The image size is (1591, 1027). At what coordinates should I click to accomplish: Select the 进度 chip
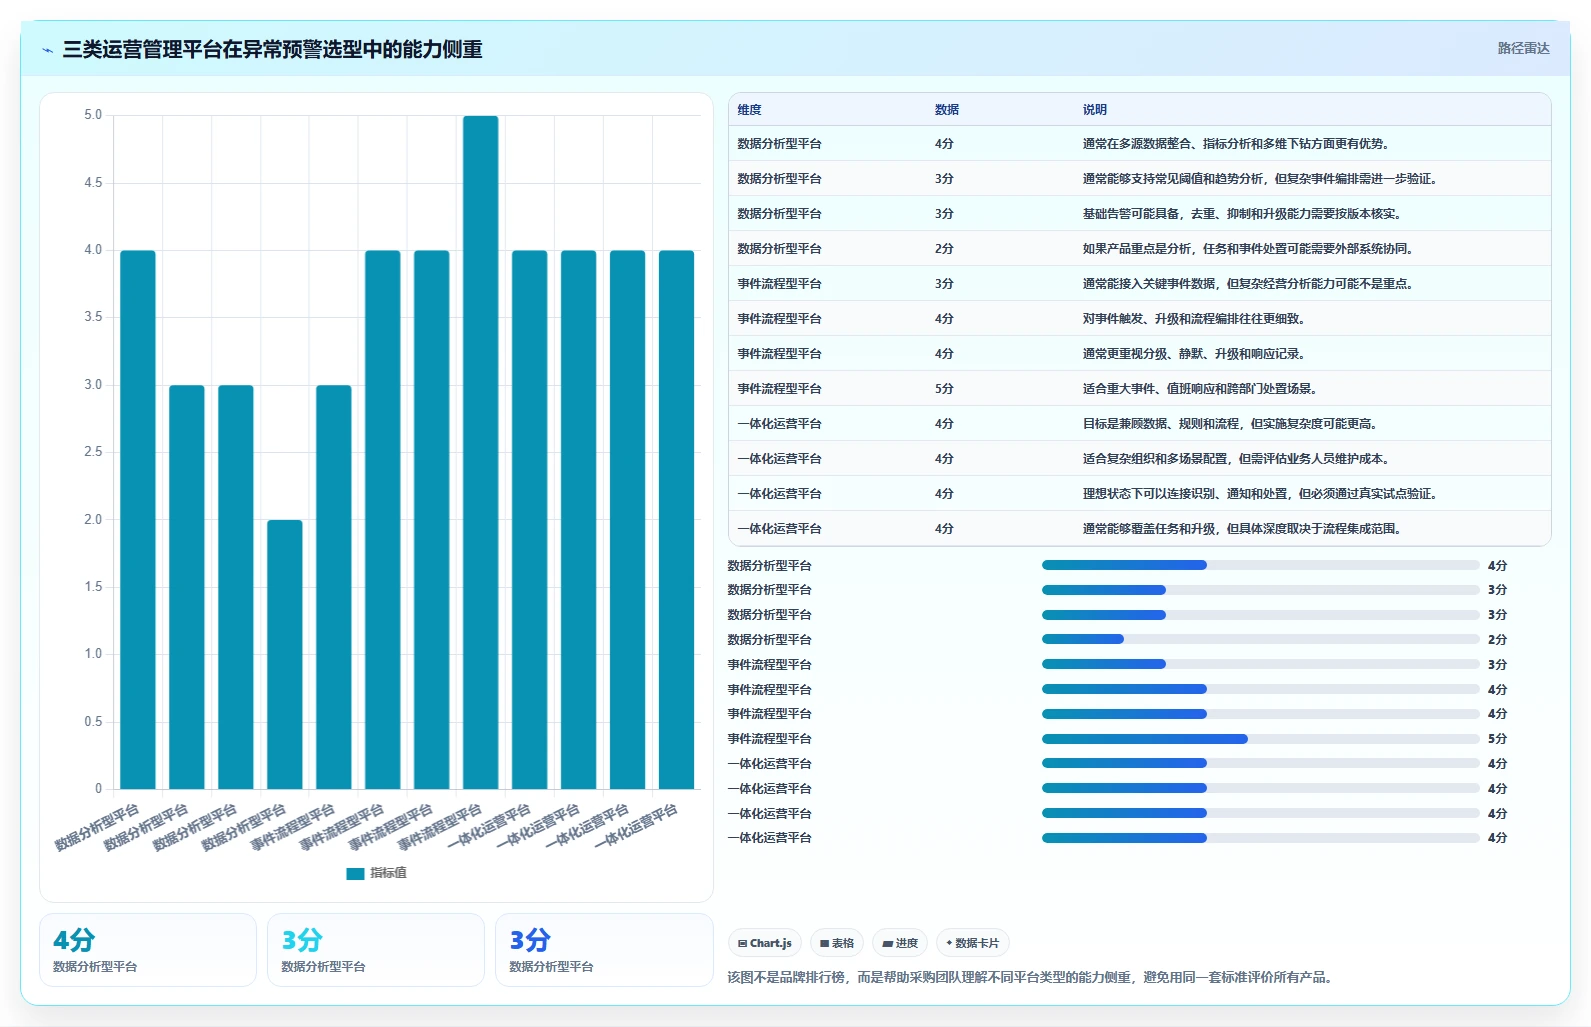point(900,943)
